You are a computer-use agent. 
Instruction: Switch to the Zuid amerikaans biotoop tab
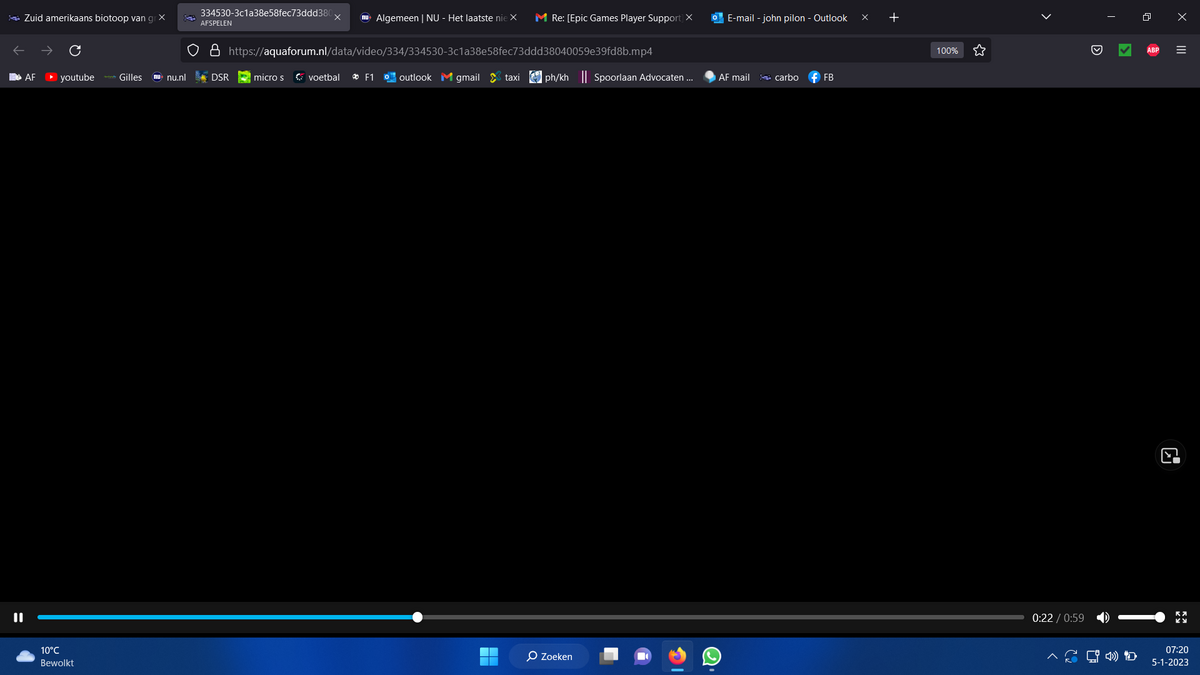(x=84, y=18)
